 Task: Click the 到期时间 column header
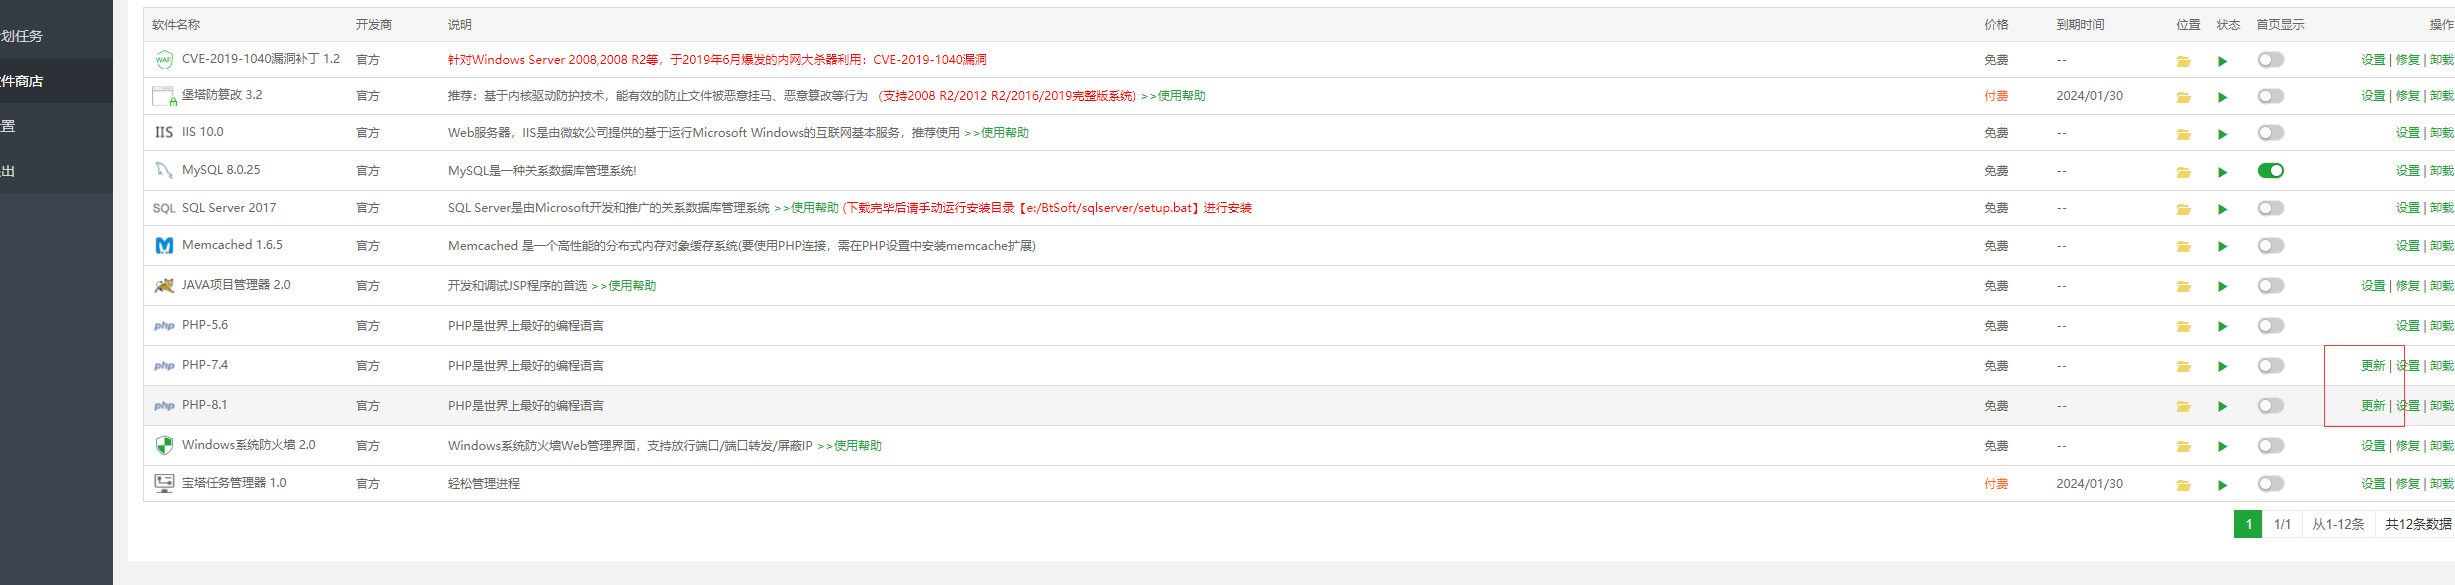(x=2081, y=25)
